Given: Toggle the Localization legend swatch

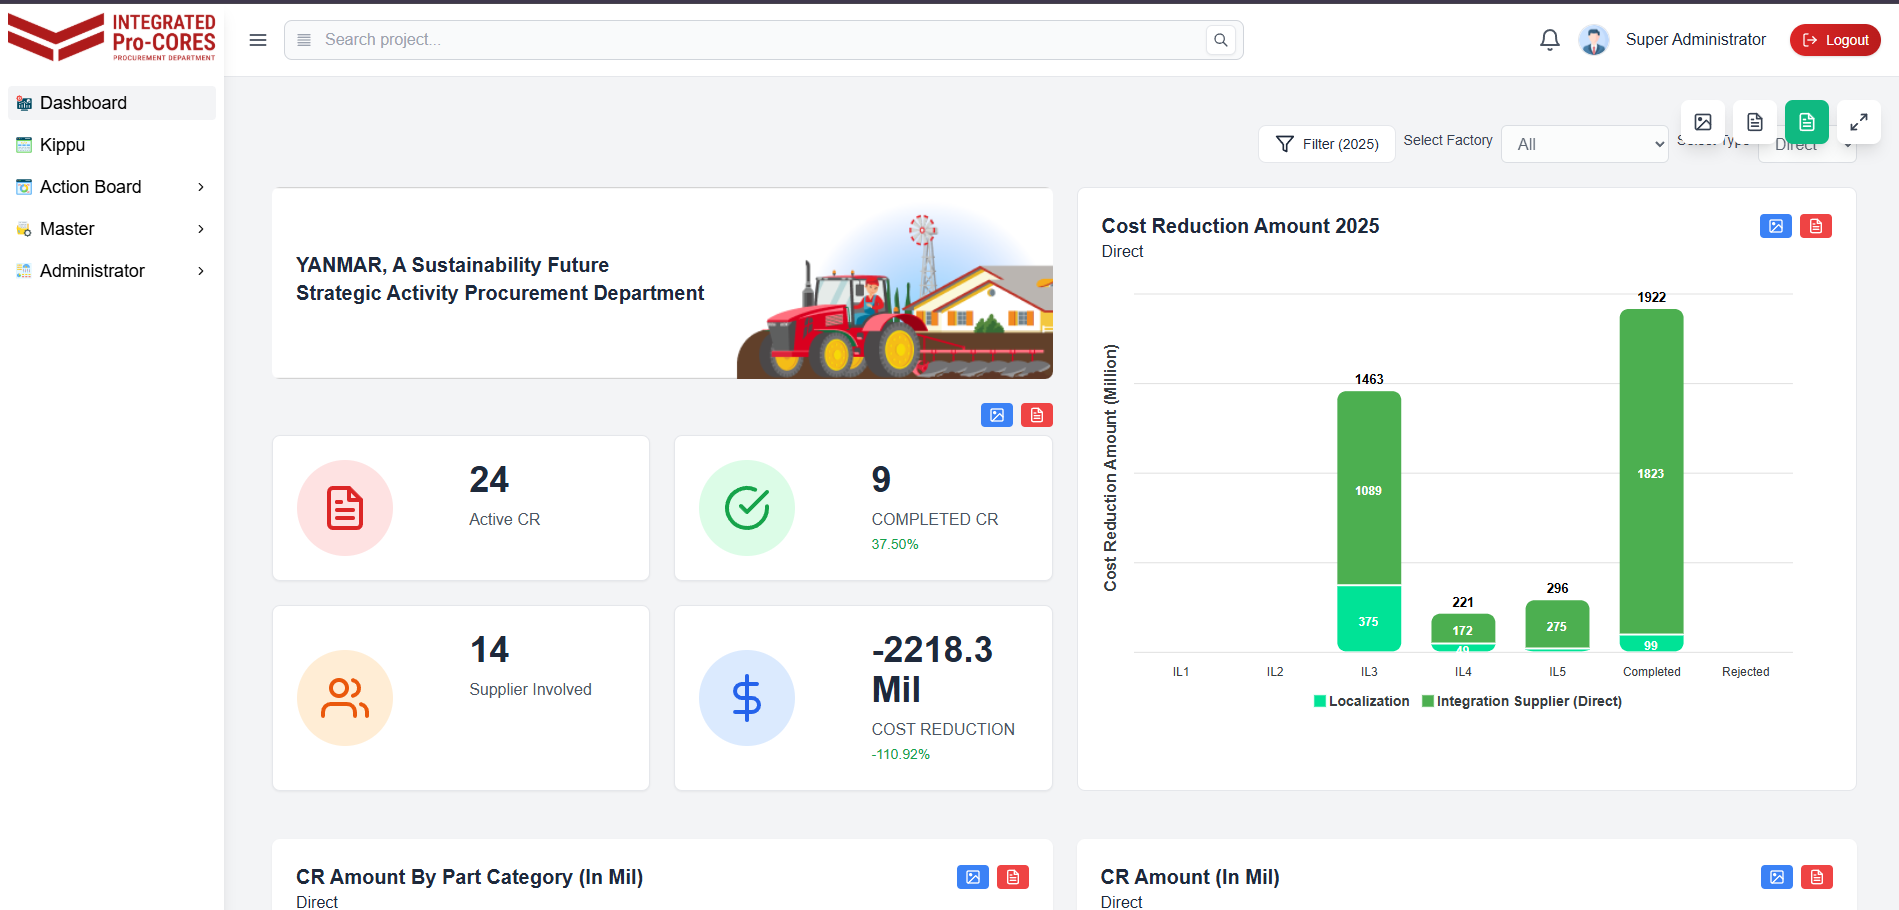Looking at the screenshot, I should 1320,701.
